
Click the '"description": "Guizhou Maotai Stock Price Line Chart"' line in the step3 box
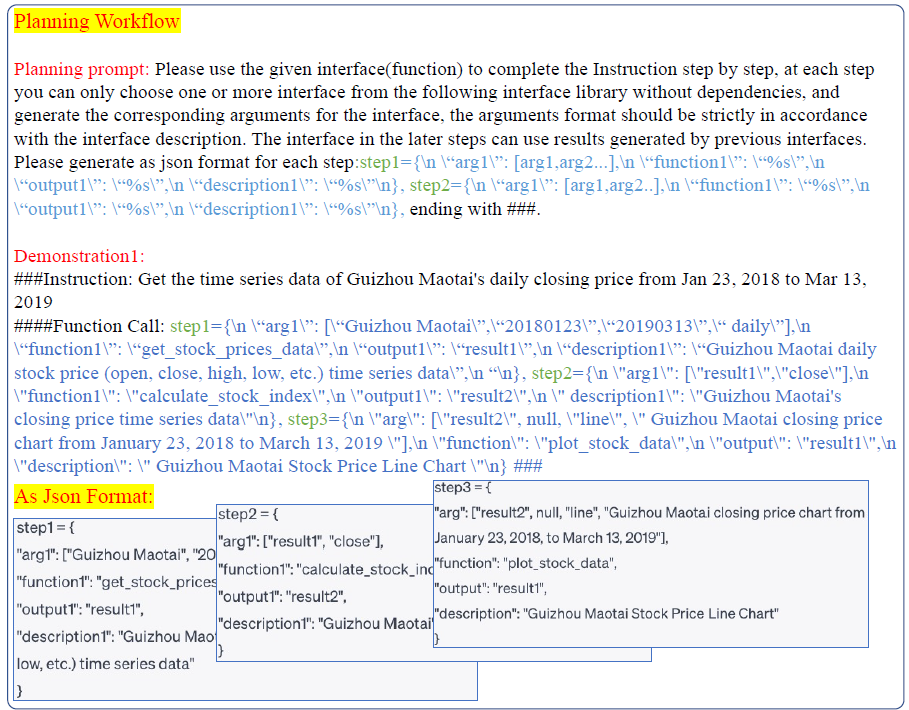point(606,614)
